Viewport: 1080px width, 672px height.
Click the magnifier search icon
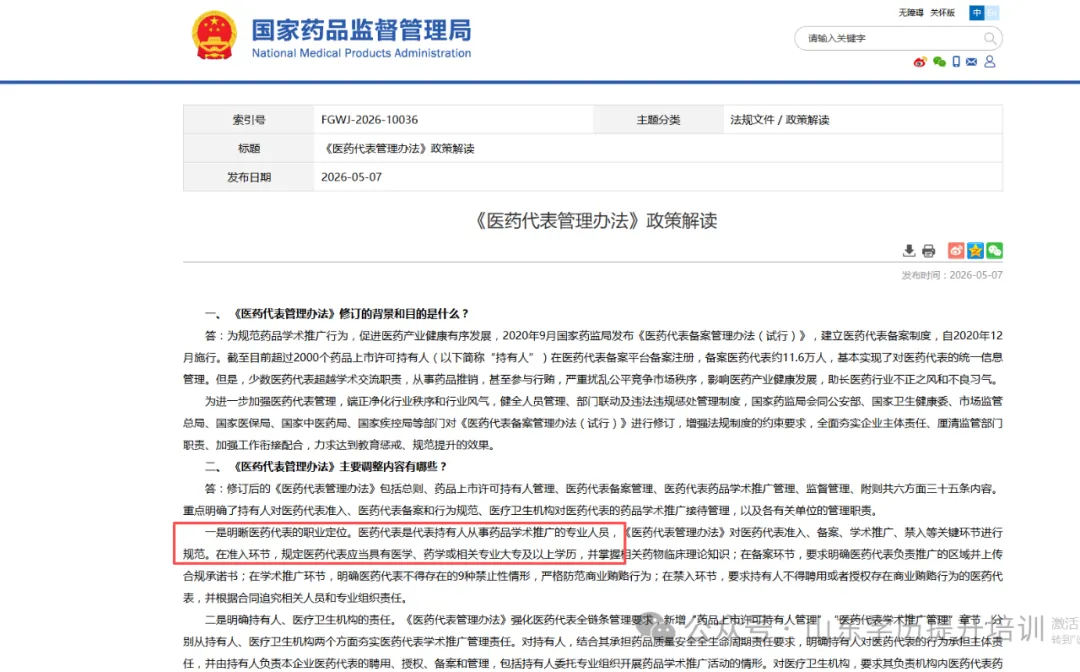(x=990, y=39)
